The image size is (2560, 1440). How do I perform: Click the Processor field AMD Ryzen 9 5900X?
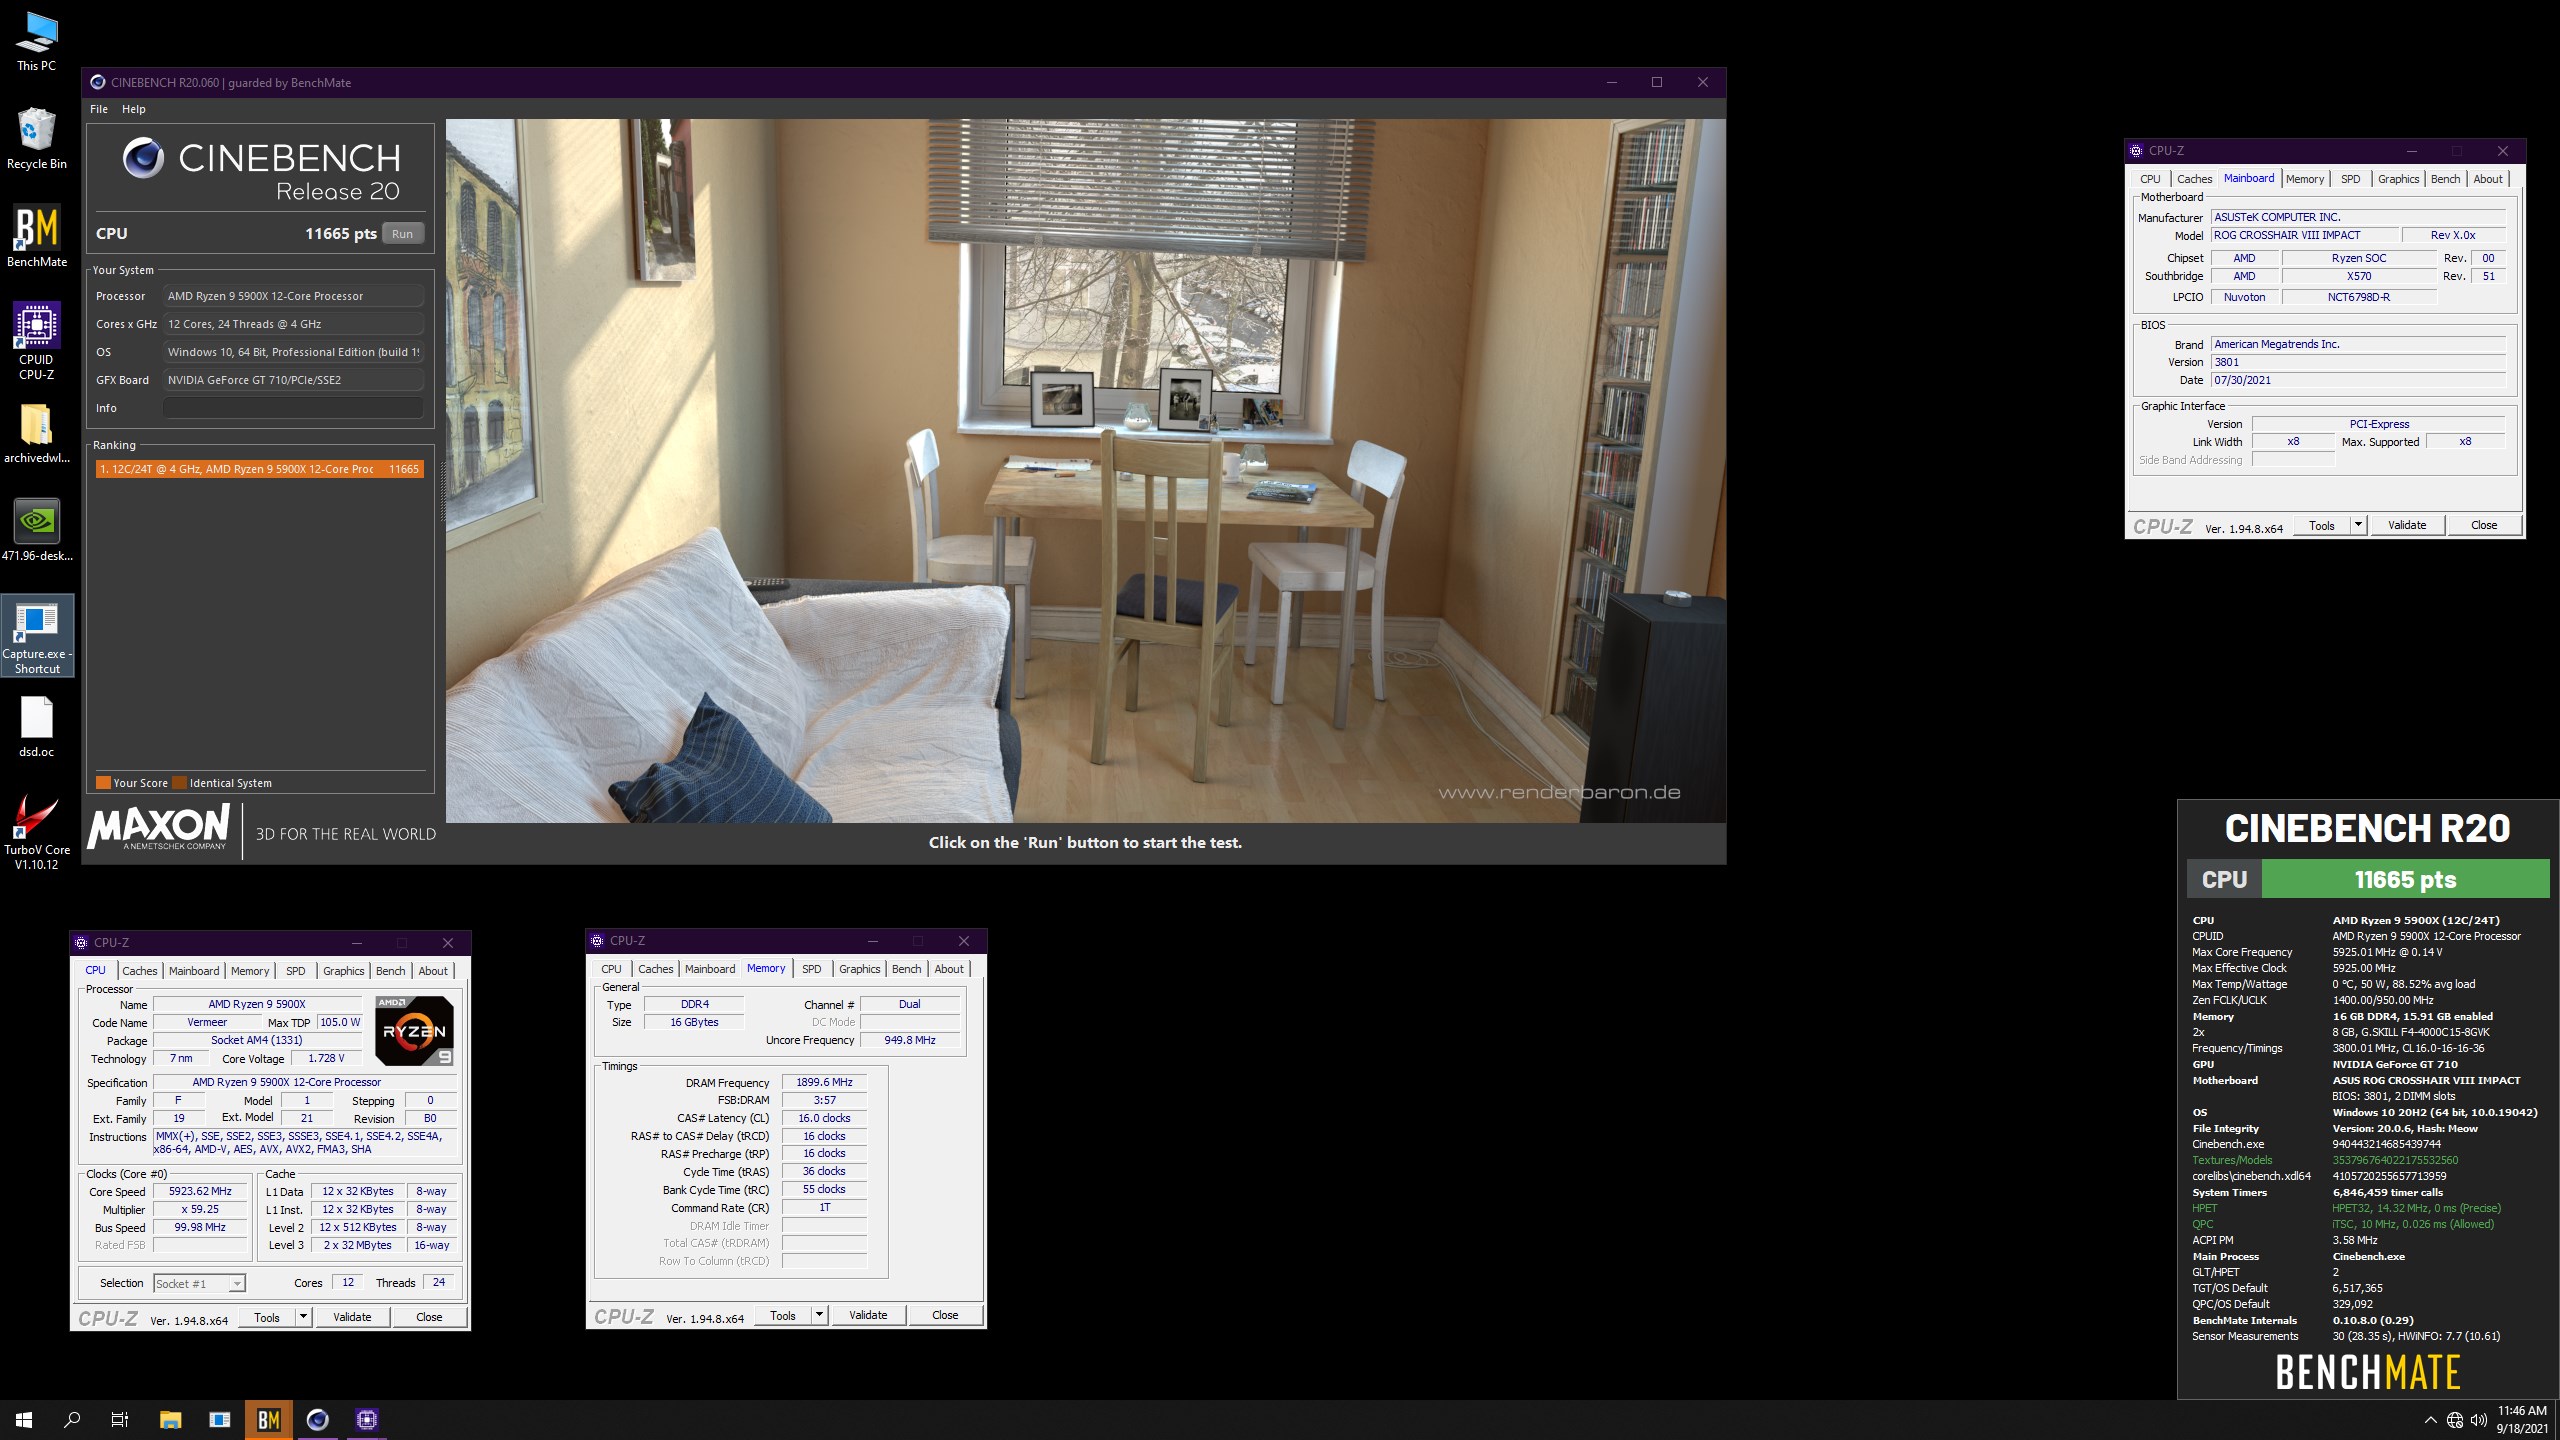click(x=293, y=296)
